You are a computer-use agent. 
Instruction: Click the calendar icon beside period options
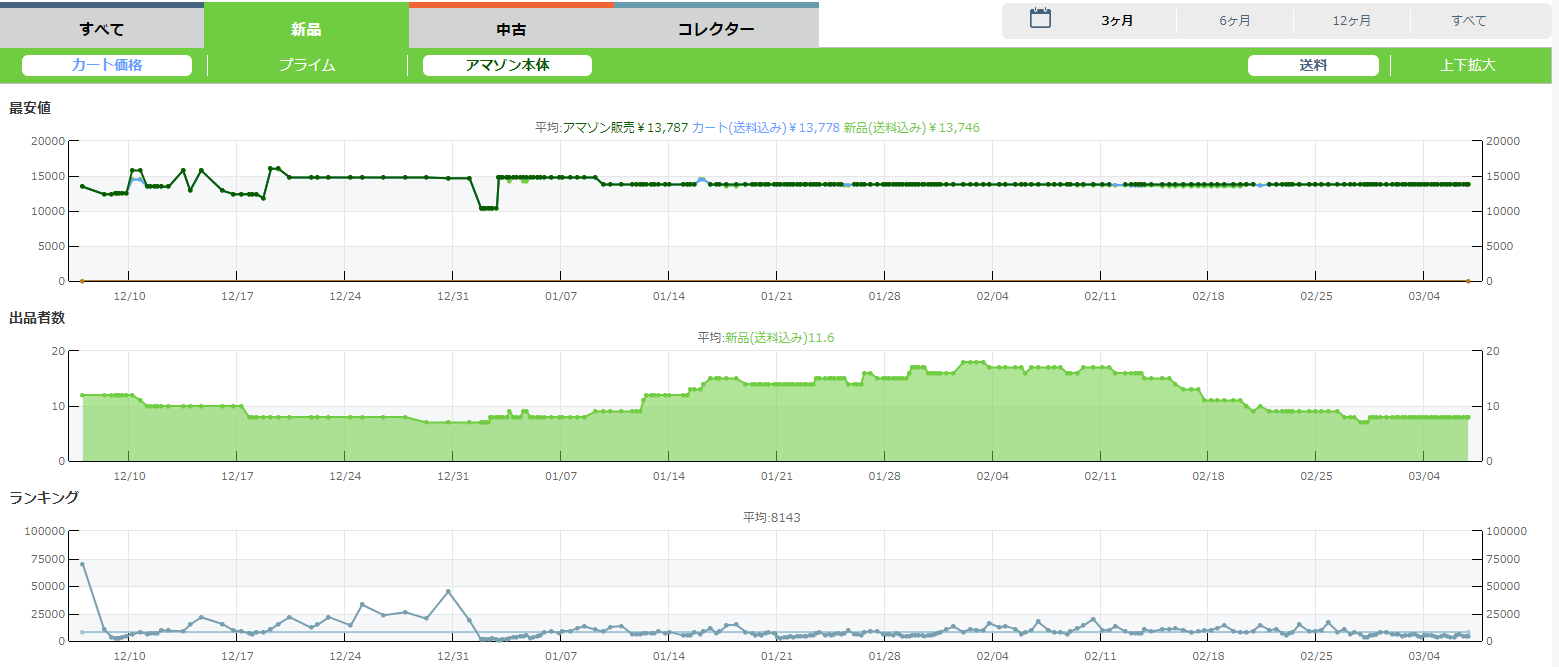tap(1040, 19)
